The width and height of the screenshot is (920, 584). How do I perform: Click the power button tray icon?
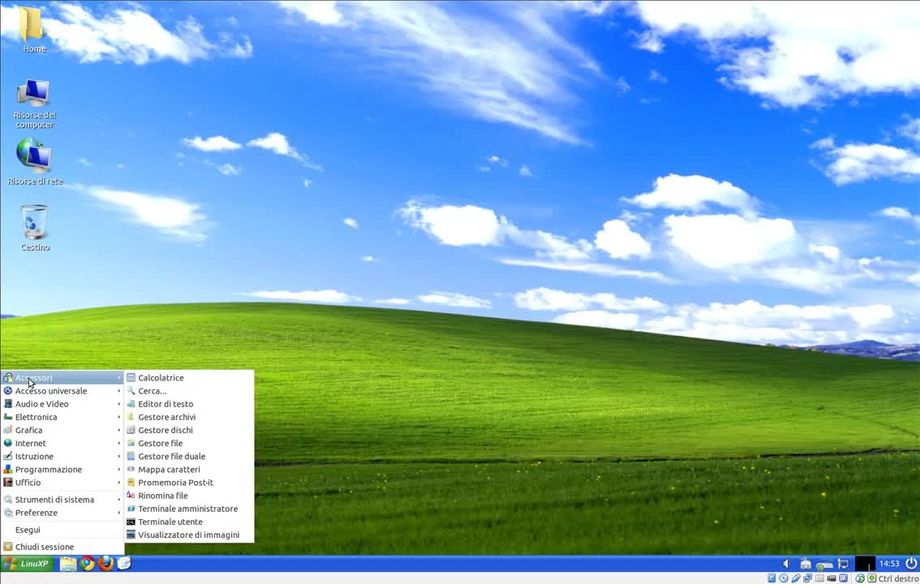tap(911, 563)
